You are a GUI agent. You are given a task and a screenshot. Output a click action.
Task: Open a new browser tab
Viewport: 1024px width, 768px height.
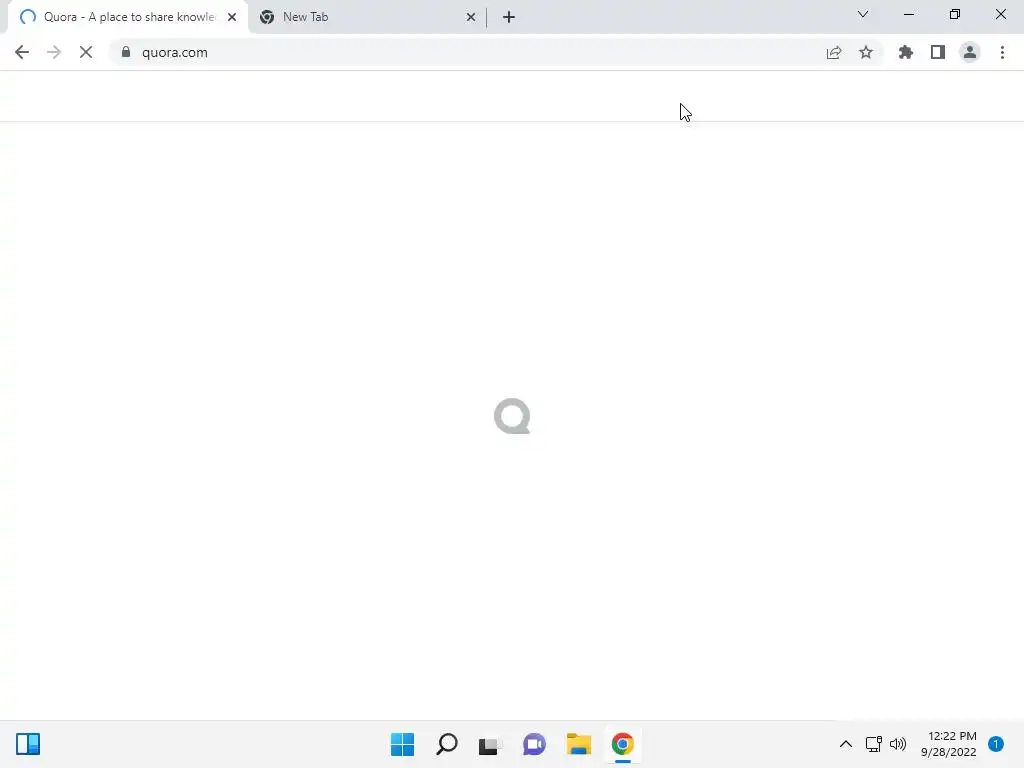pos(509,17)
